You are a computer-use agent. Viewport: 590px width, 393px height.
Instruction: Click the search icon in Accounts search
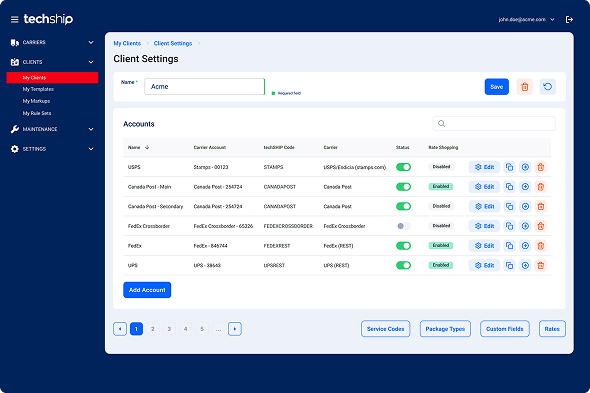click(442, 123)
